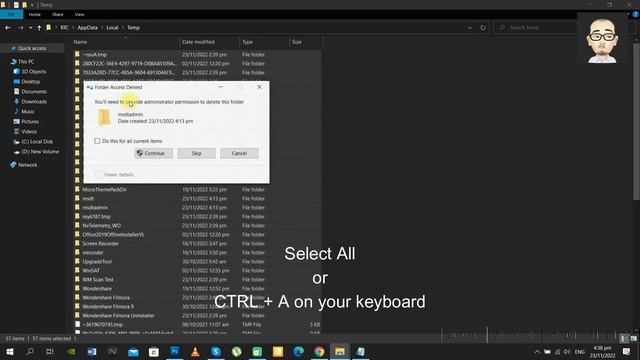Open Videos in navigation pane
The width and height of the screenshot is (640, 360).
point(29,131)
